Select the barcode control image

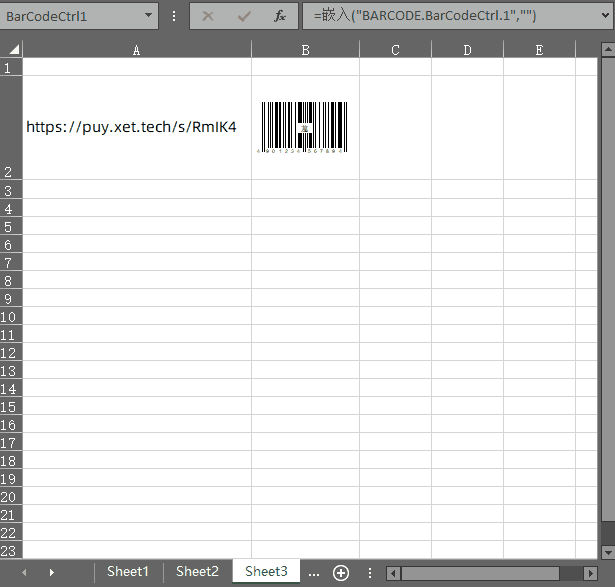click(x=303, y=127)
